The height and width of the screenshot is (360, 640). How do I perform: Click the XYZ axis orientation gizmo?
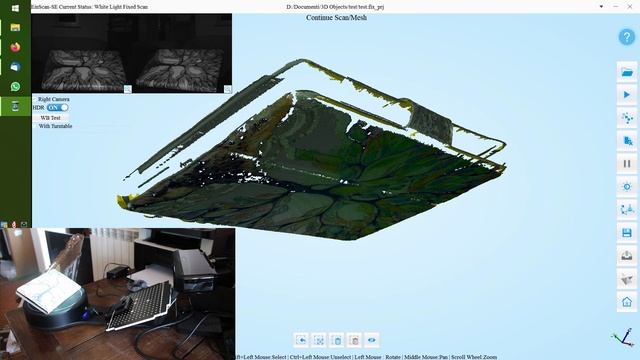(623, 339)
